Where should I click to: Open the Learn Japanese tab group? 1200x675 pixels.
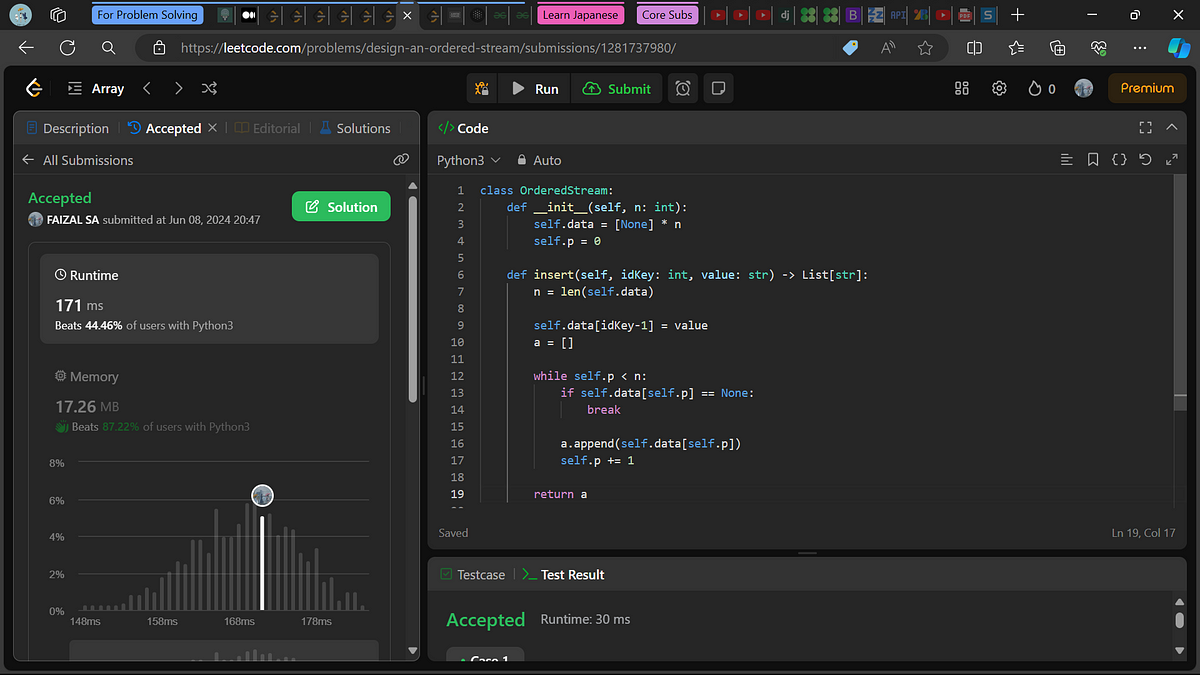point(581,15)
